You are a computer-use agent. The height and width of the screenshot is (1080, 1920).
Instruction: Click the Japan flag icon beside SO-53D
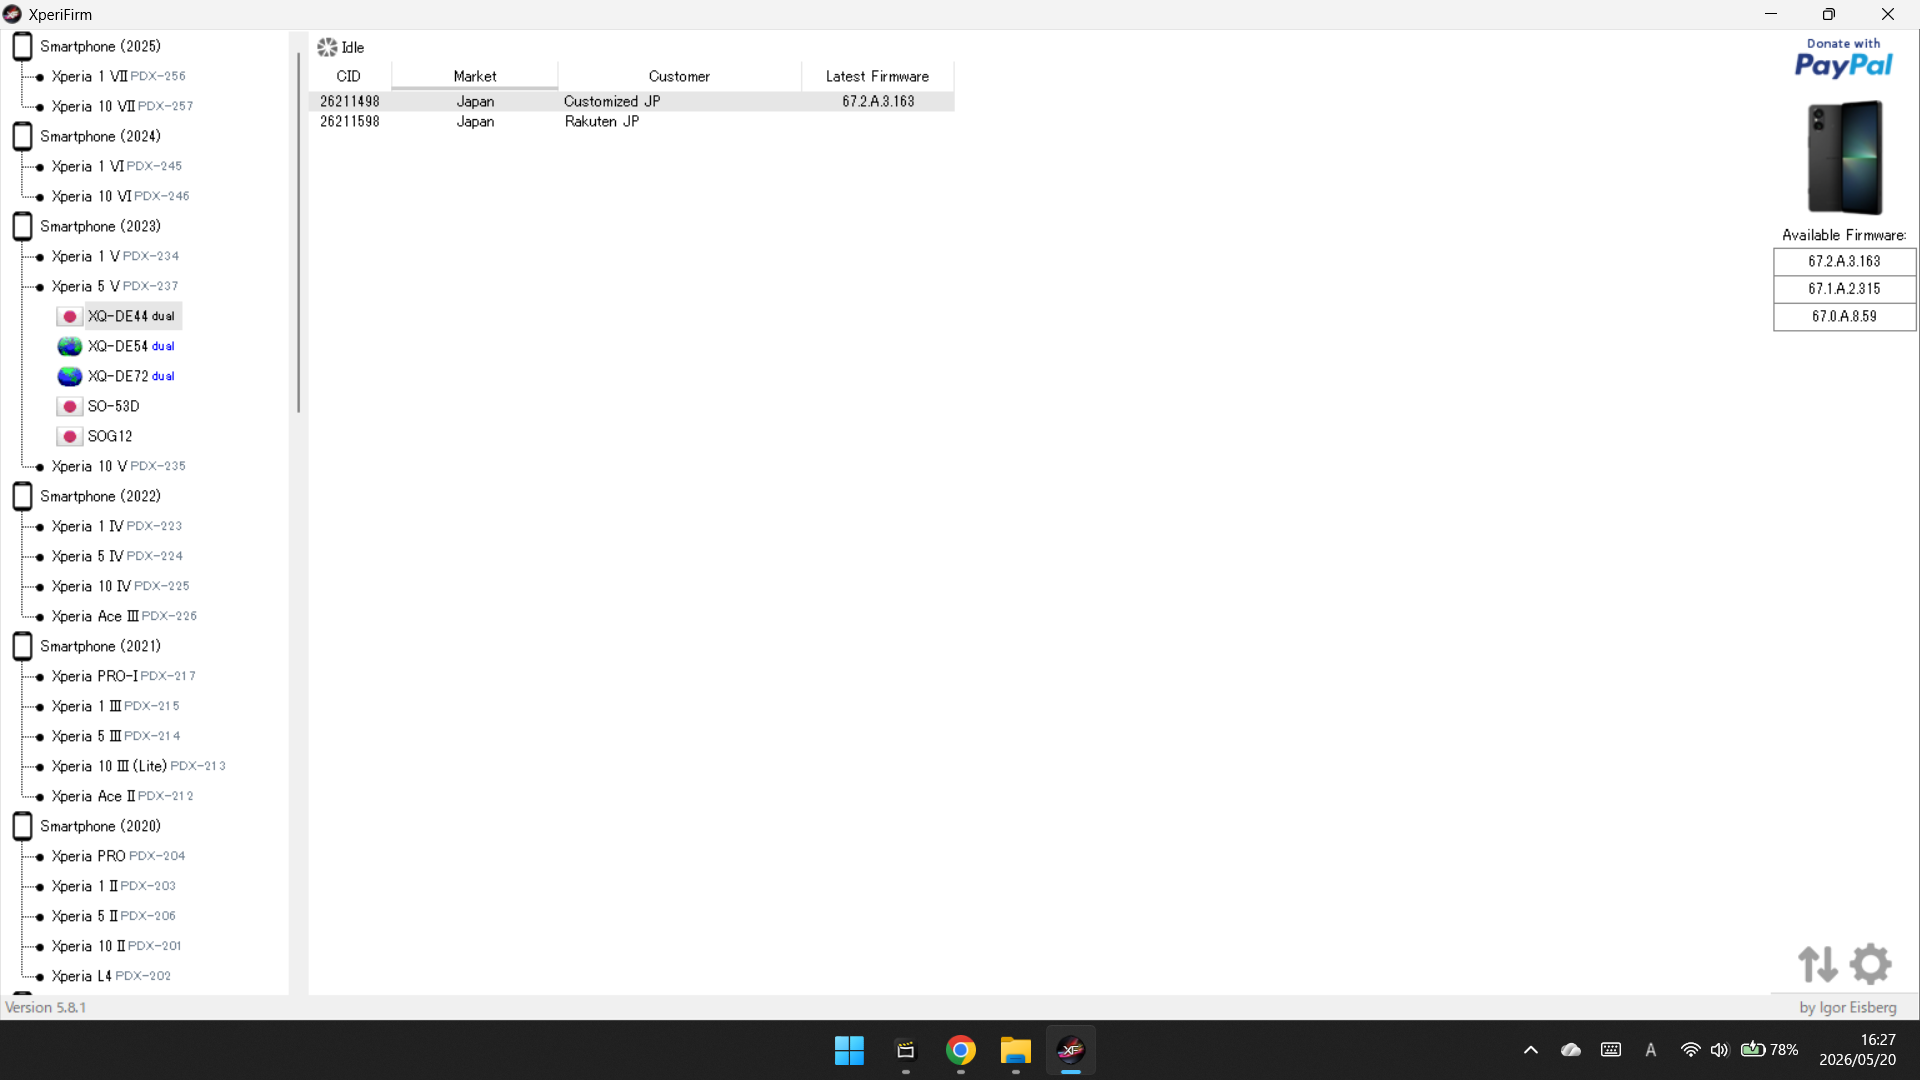(x=69, y=406)
